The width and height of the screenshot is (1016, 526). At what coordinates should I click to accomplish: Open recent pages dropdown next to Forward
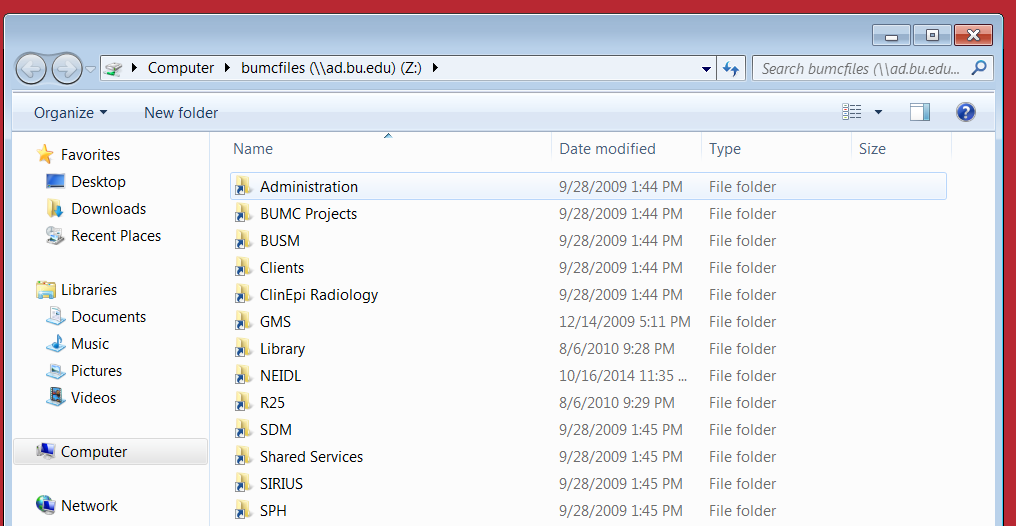tap(91, 69)
